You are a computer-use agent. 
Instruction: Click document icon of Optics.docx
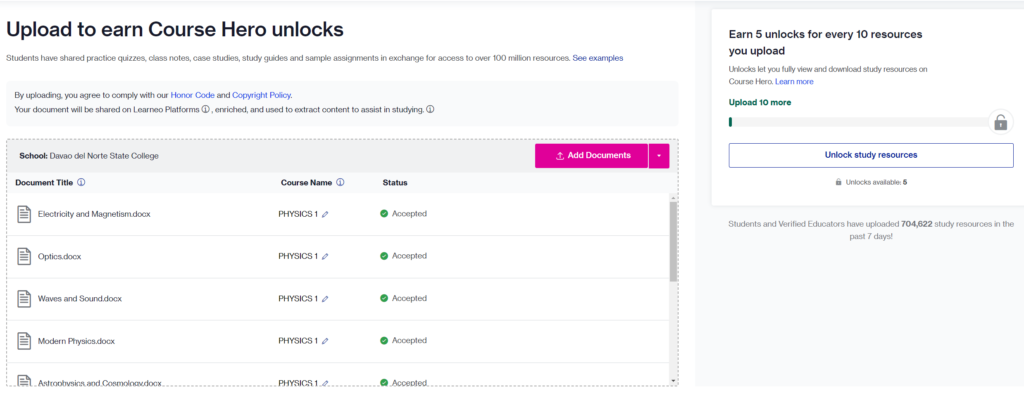click(24, 256)
